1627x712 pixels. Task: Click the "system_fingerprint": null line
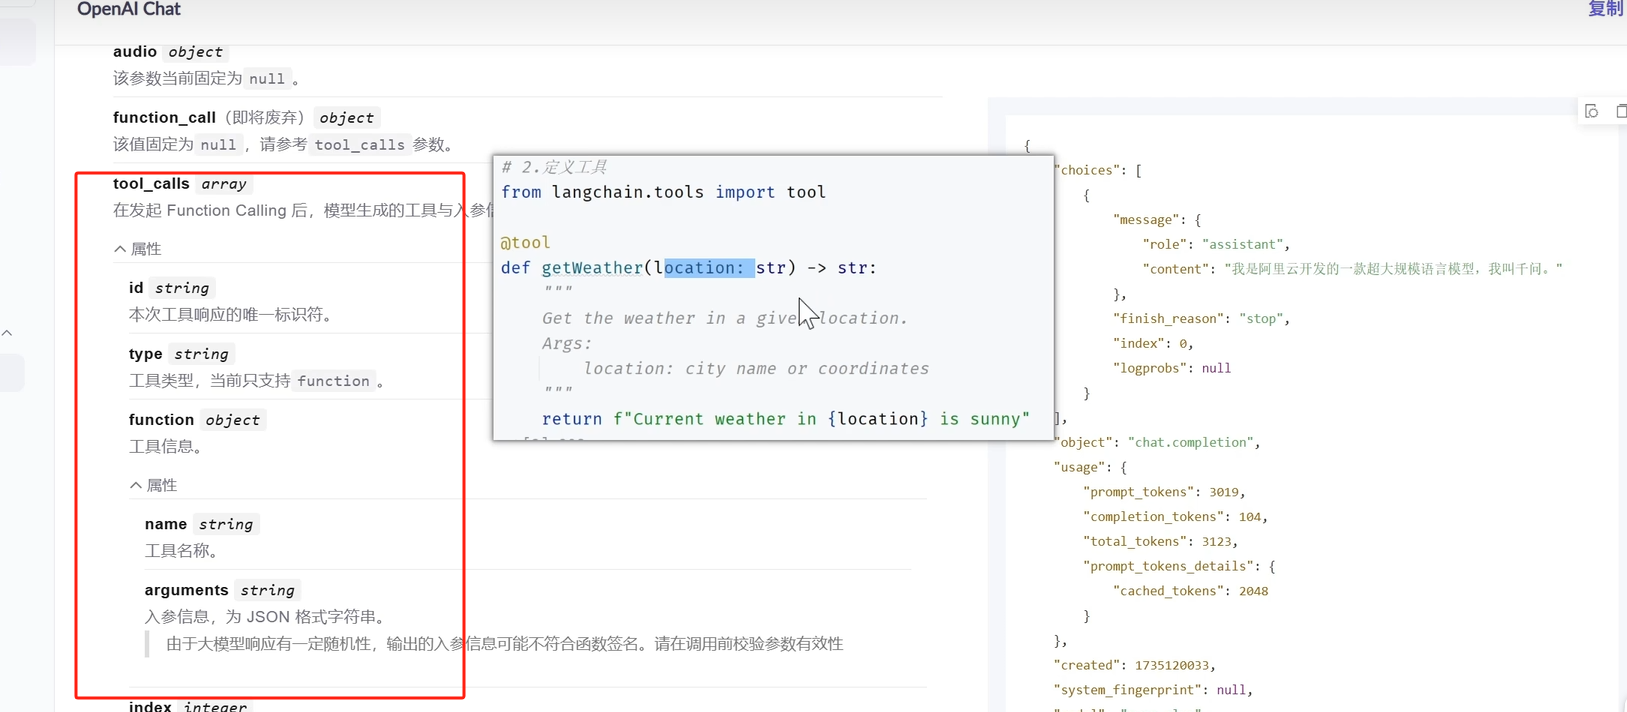[x=1153, y=690]
